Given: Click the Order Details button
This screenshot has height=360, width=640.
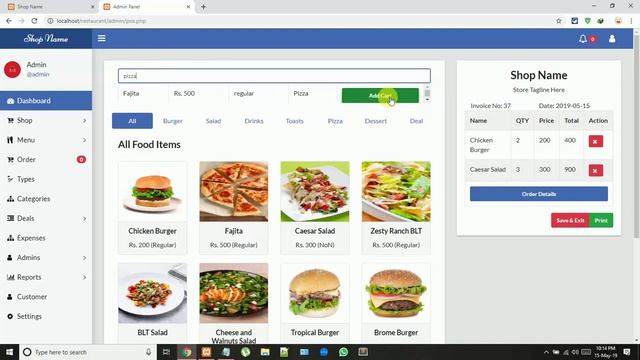Looking at the screenshot, I should (539, 194).
